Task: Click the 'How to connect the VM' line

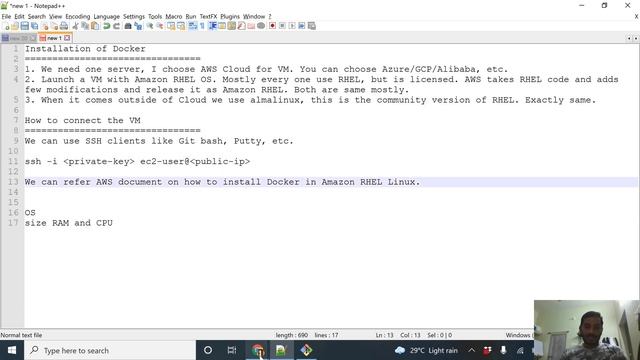Action: (x=82, y=120)
